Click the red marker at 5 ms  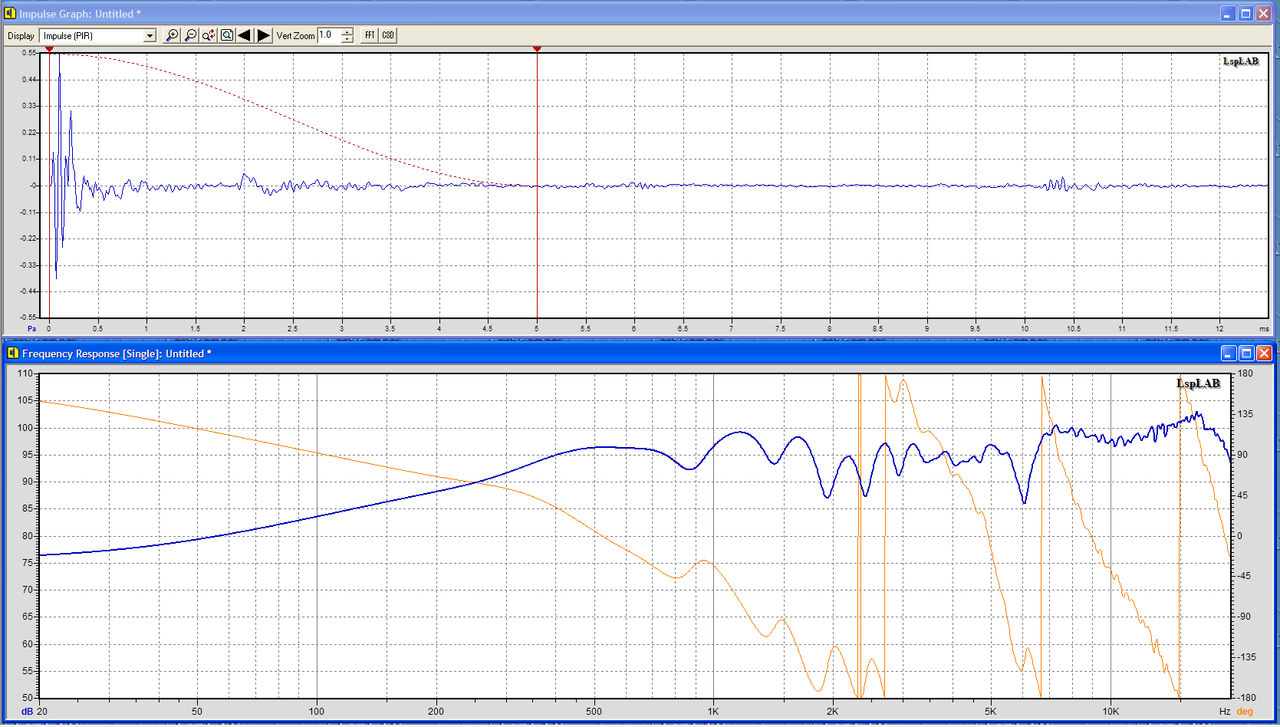(x=537, y=48)
